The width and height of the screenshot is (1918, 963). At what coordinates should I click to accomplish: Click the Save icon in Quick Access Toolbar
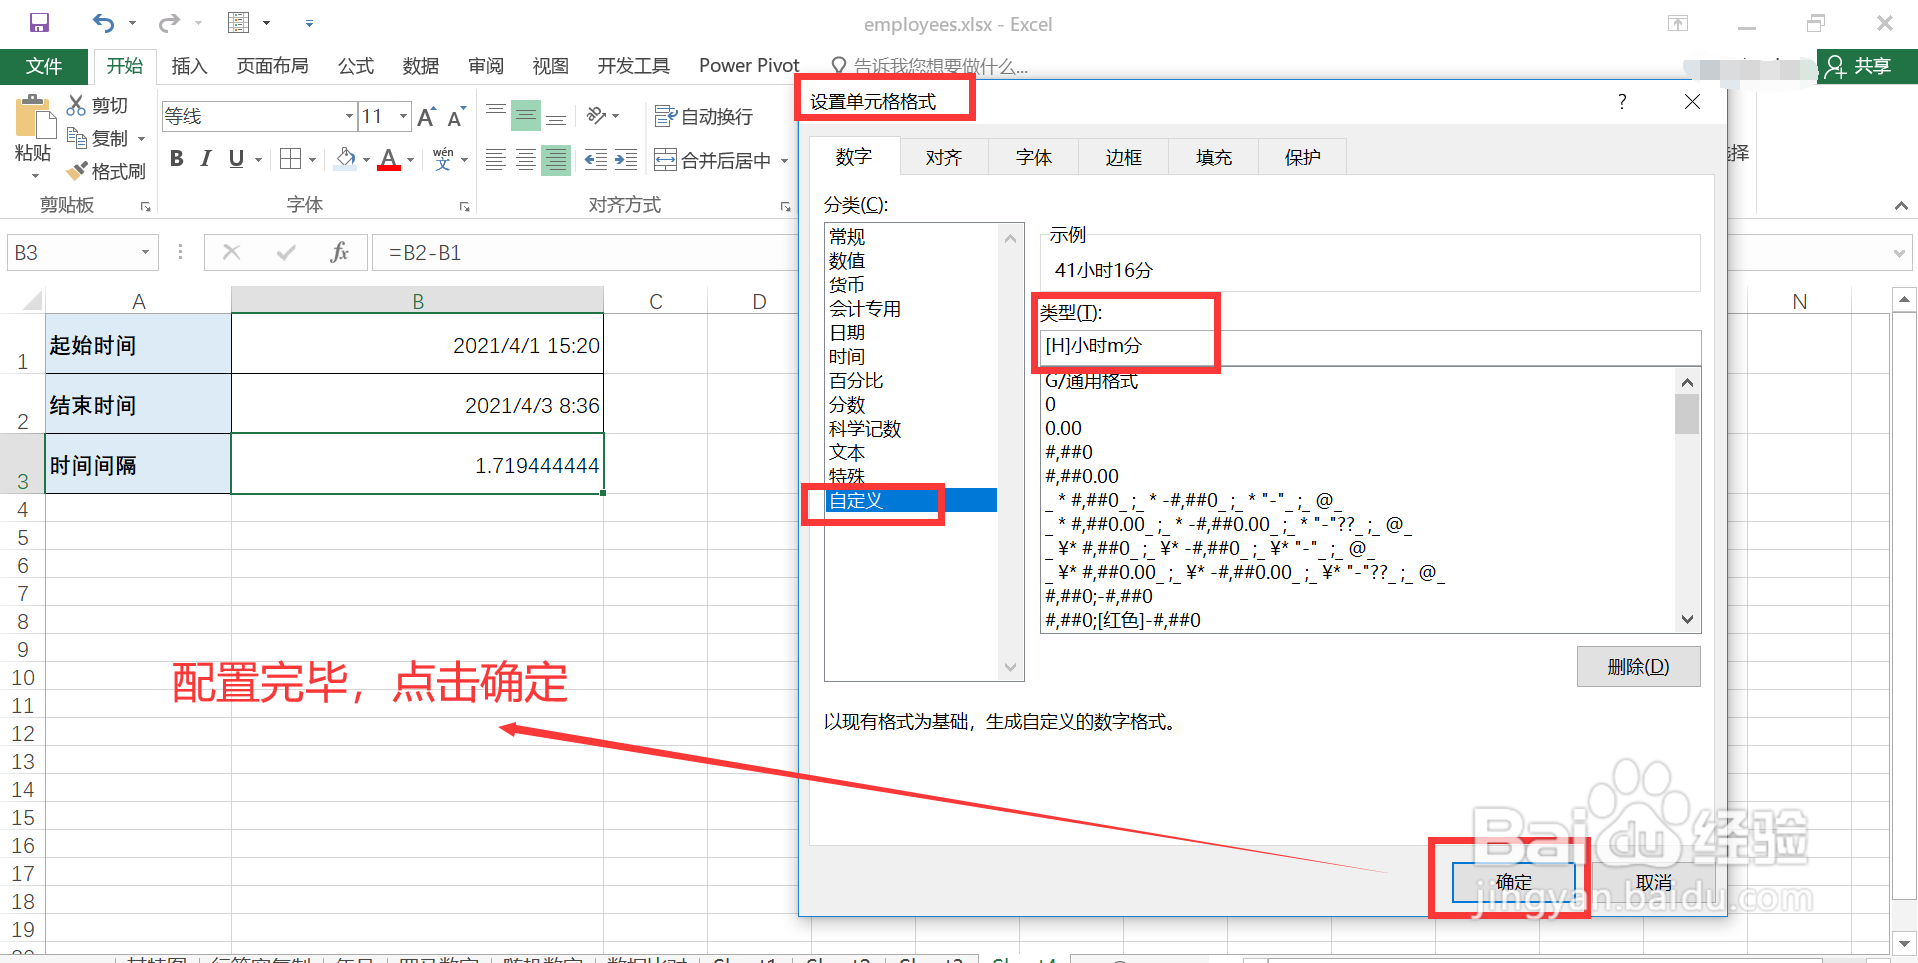click(37, 22)
